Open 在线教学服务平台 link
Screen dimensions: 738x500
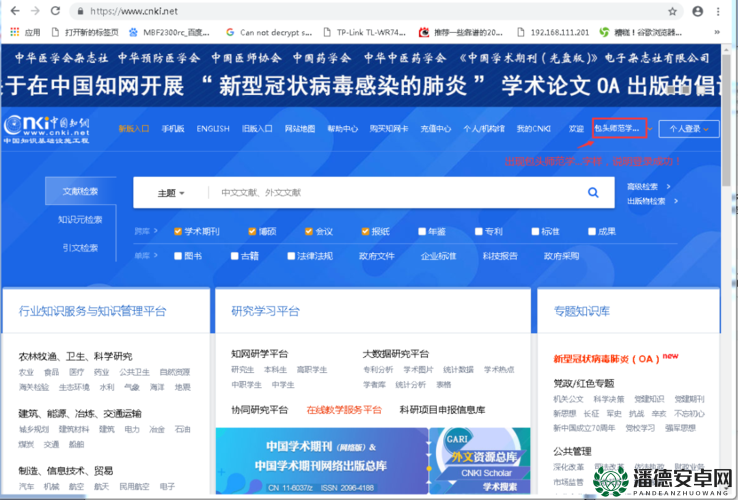(344, 410)
